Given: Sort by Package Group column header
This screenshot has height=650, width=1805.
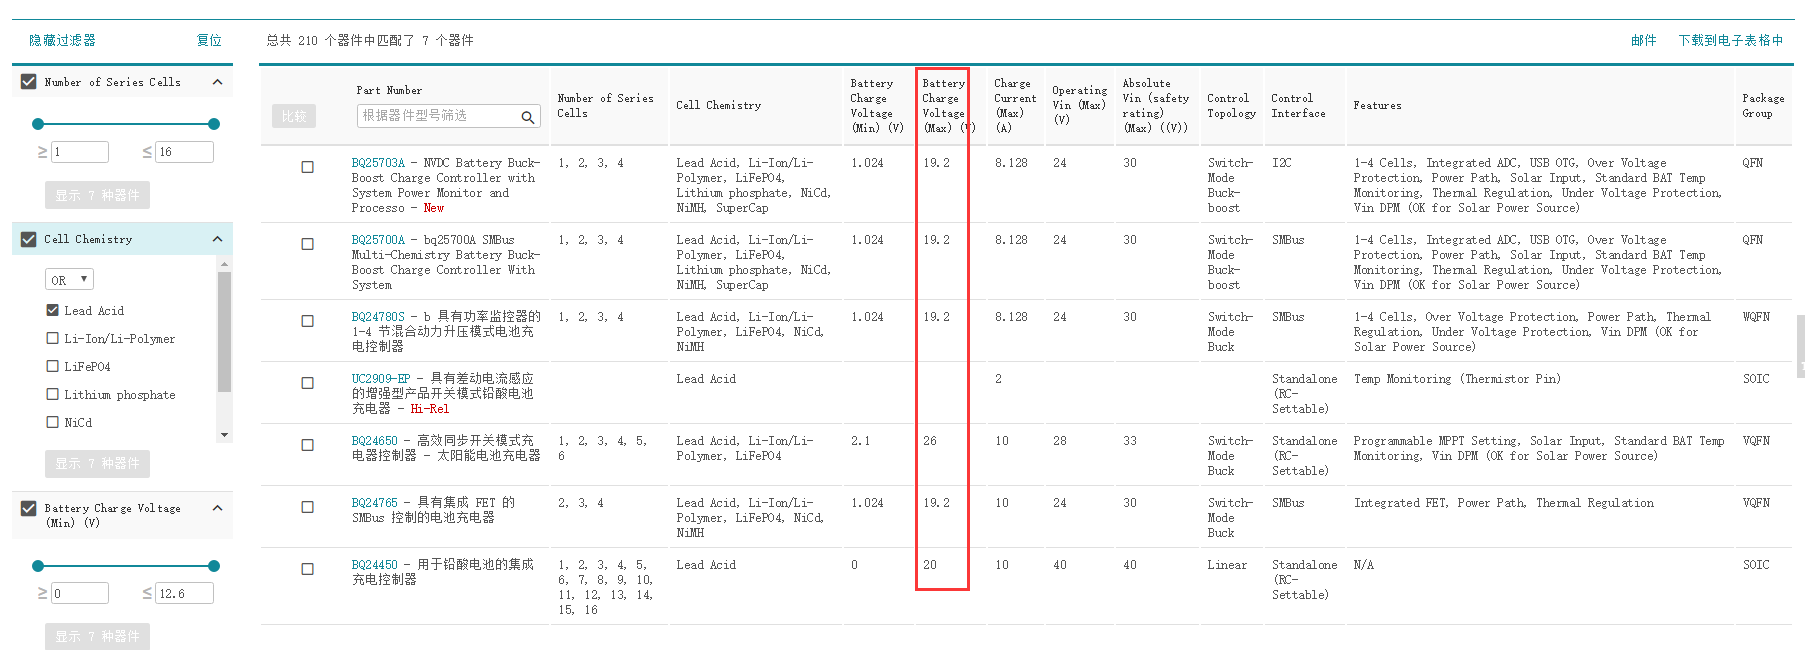Looking at the screenshot, I should point(1763,105).
